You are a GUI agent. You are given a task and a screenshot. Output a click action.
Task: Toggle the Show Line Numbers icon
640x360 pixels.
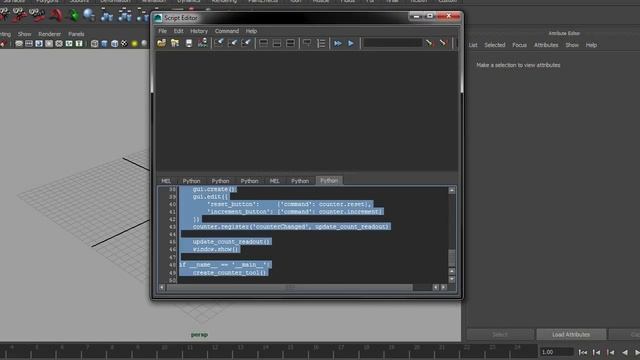coord(321,43)
